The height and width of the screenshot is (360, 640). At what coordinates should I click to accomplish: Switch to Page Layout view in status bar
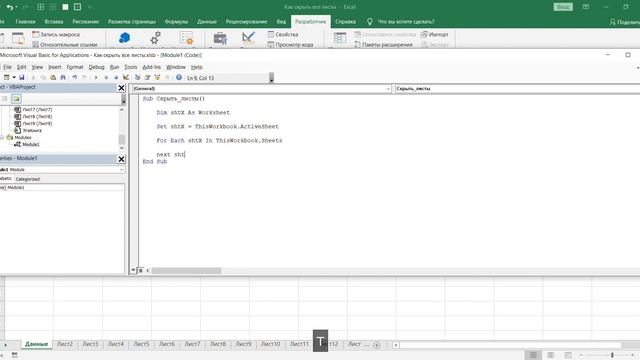(550, 355)
